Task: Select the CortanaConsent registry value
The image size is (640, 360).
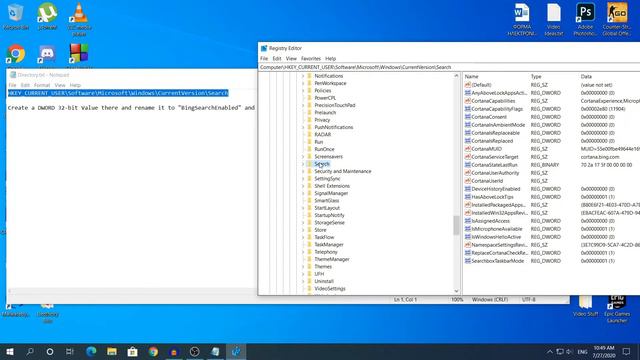Action: point(489,117)
